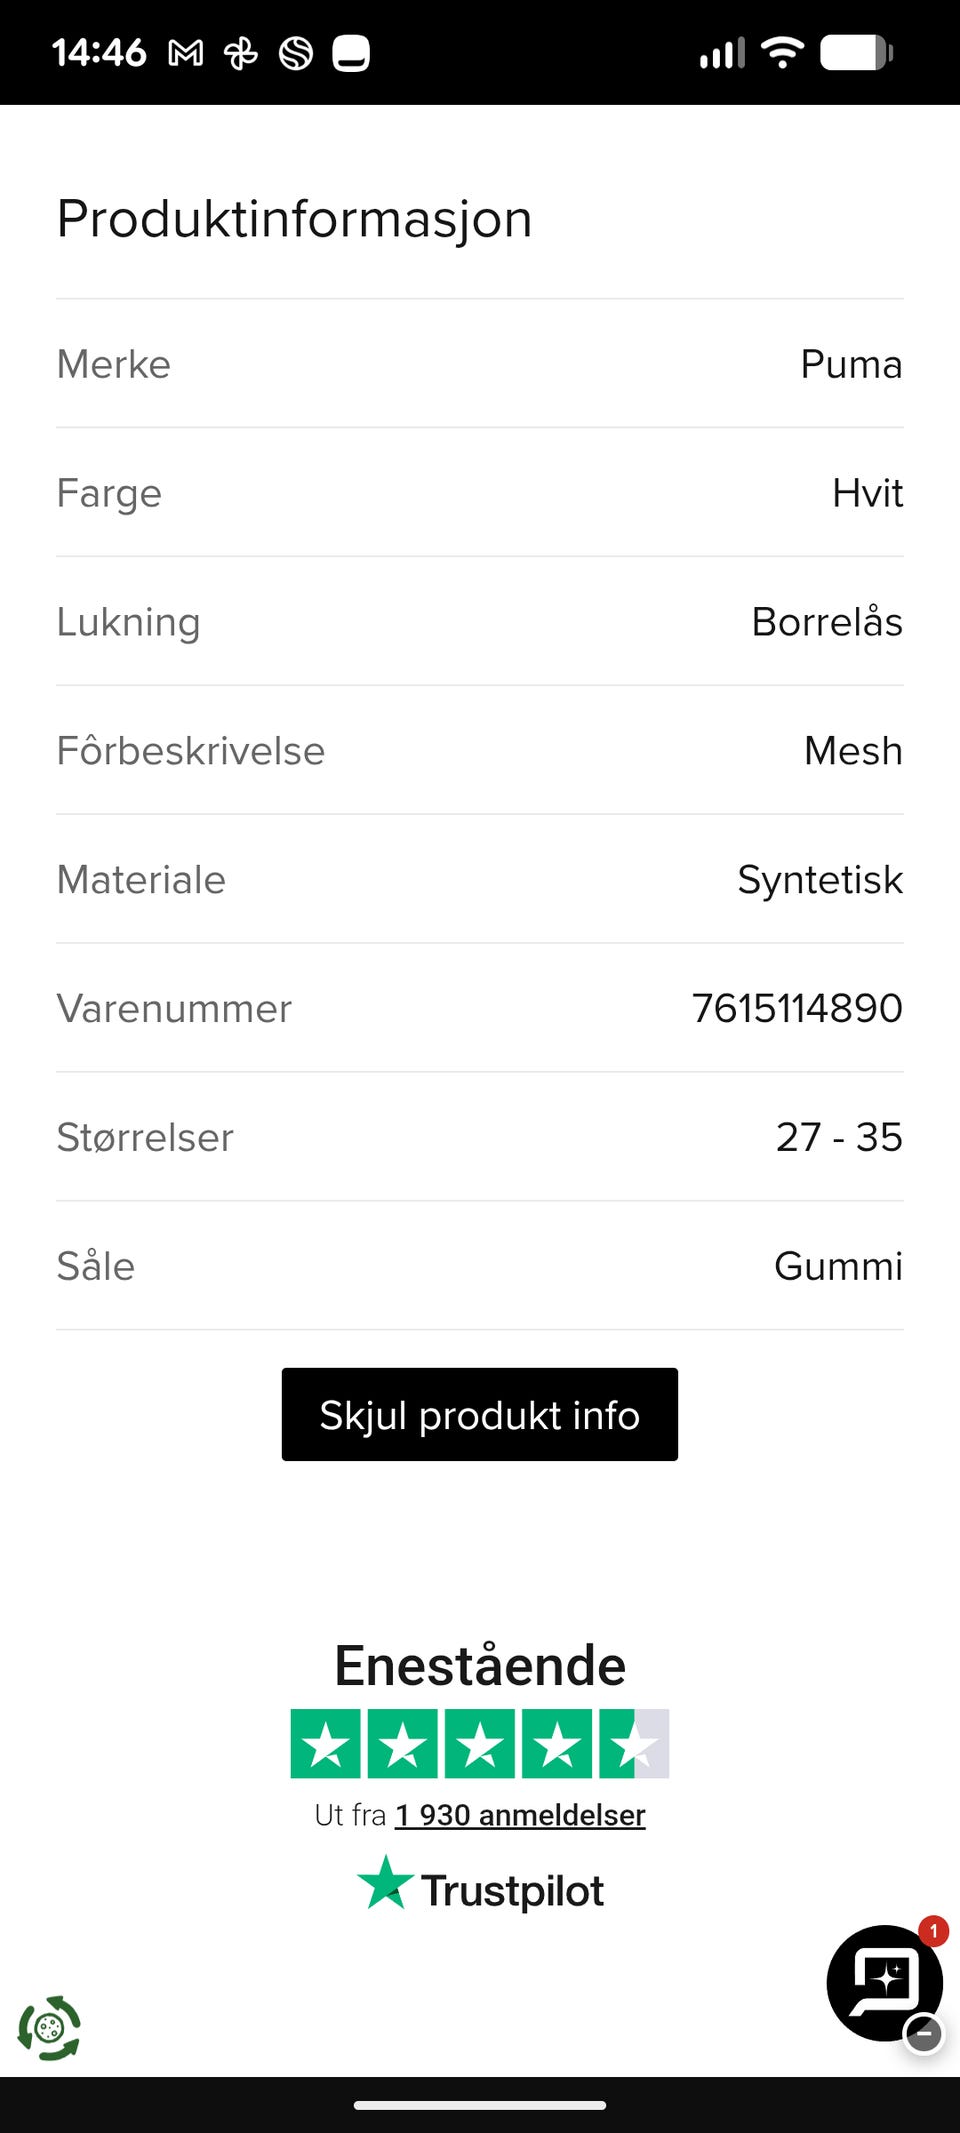This screenshot has height=2133, width=960.
Task: Tap the Størrelser 27 - 35 row
Action: [x=480, y=1137]
